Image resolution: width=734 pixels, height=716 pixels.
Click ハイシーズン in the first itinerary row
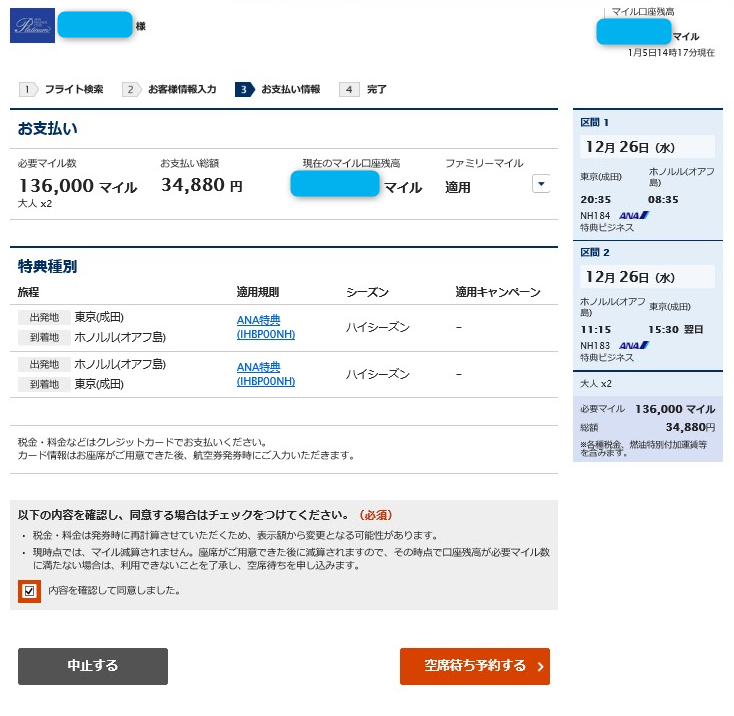(x=378, y=327)
